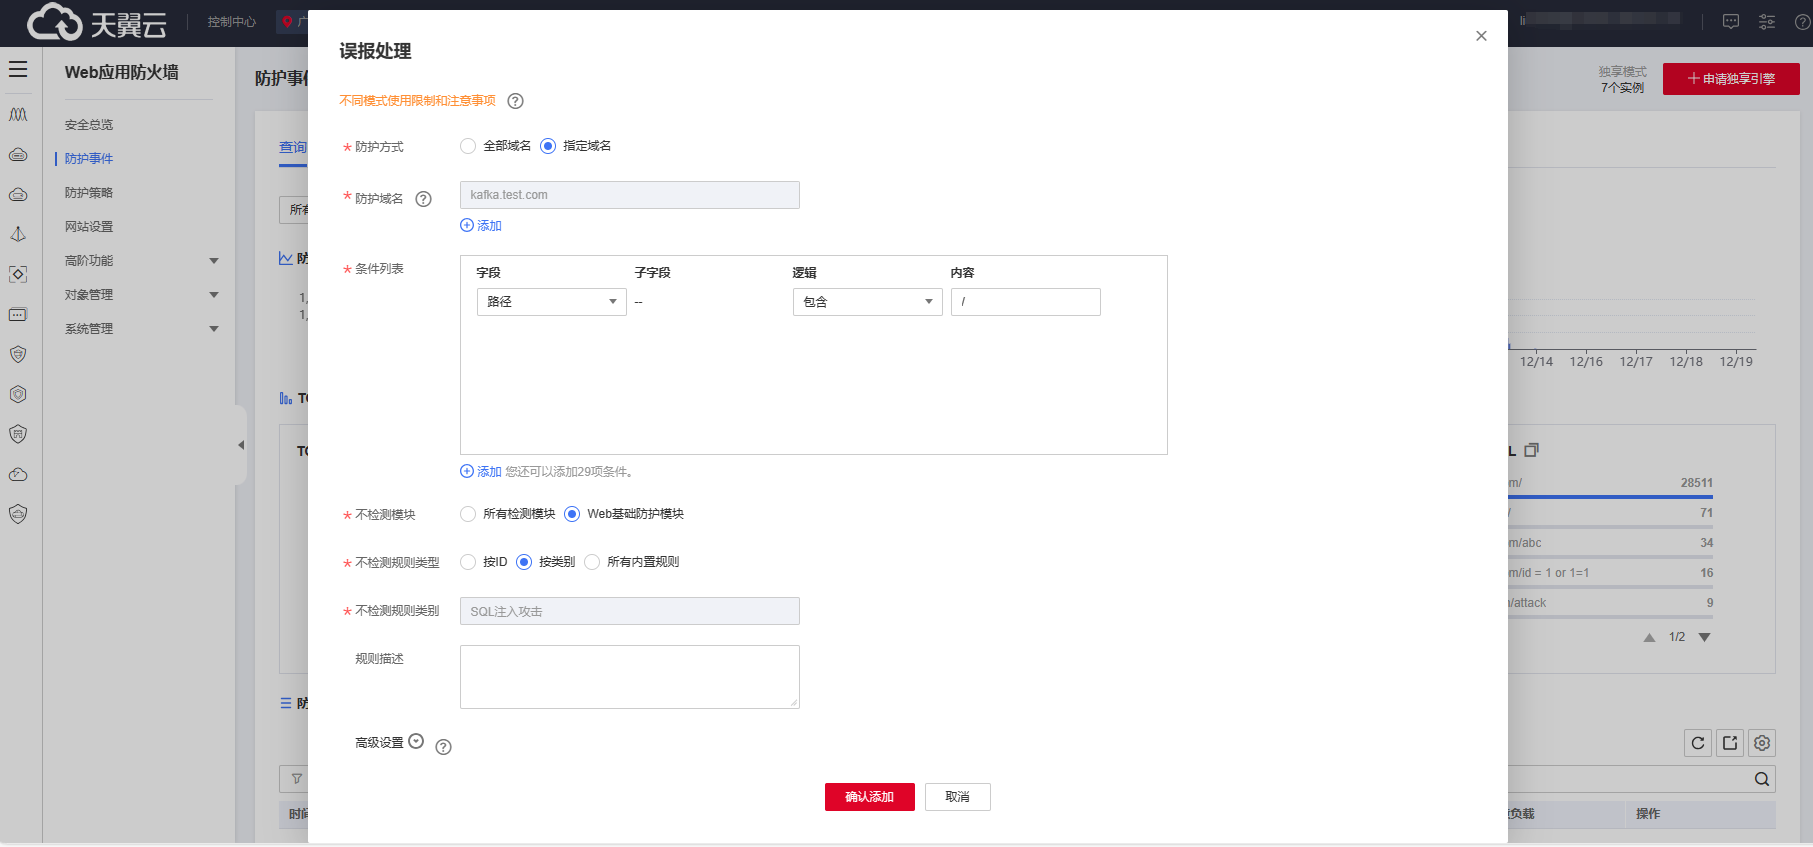Screen dimensions: 1813x847
Task: Open the column settings gear icon
Action: point(1762,743)
